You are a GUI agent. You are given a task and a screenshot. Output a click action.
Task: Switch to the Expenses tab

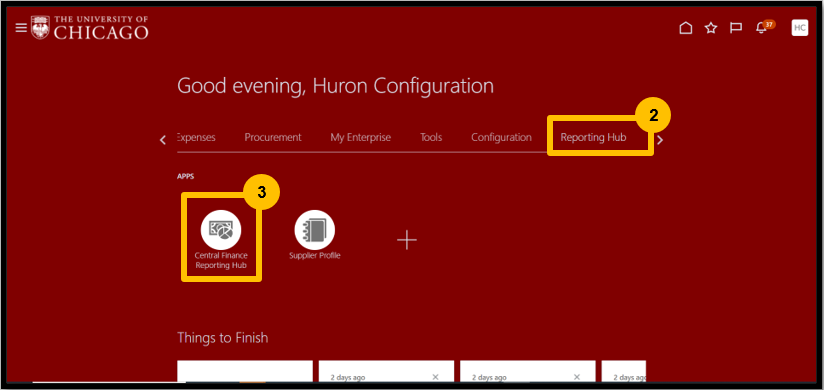pyautogui.click(x=196, y=138)
